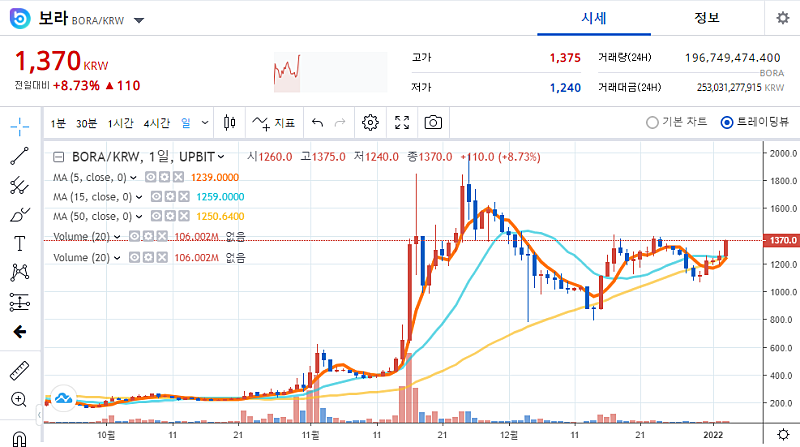Select the Text annotation tool
Viewport: 800px width, 447px height.
click(x=19, y=243)
